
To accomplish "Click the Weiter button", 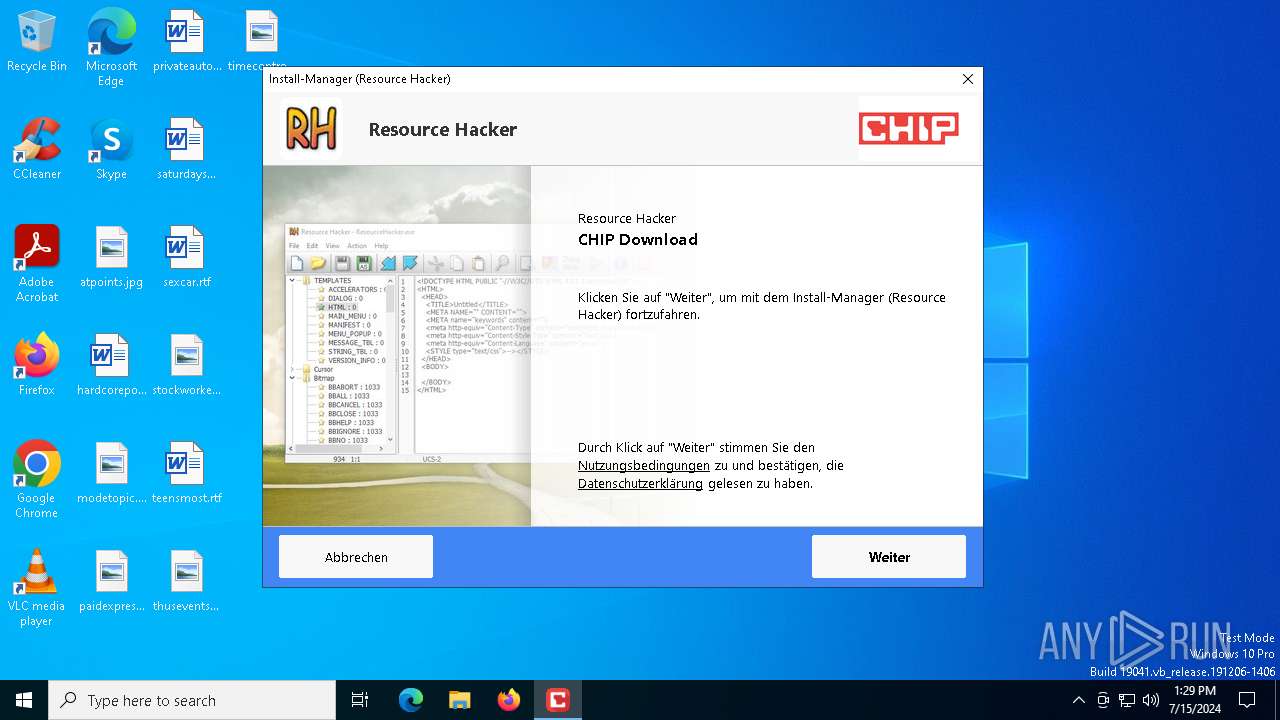I will point(888,557).
